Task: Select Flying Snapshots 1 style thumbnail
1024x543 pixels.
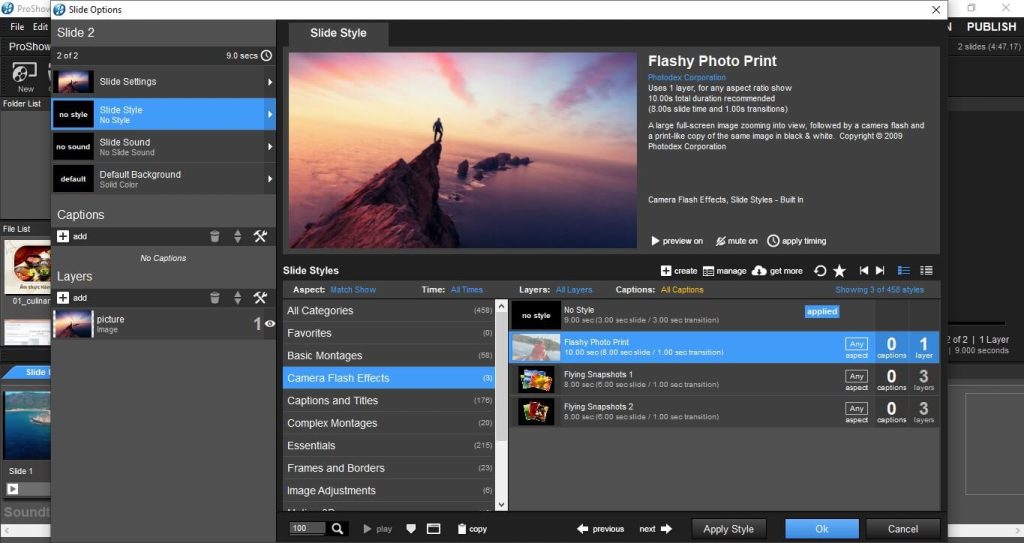Action: 536,380
